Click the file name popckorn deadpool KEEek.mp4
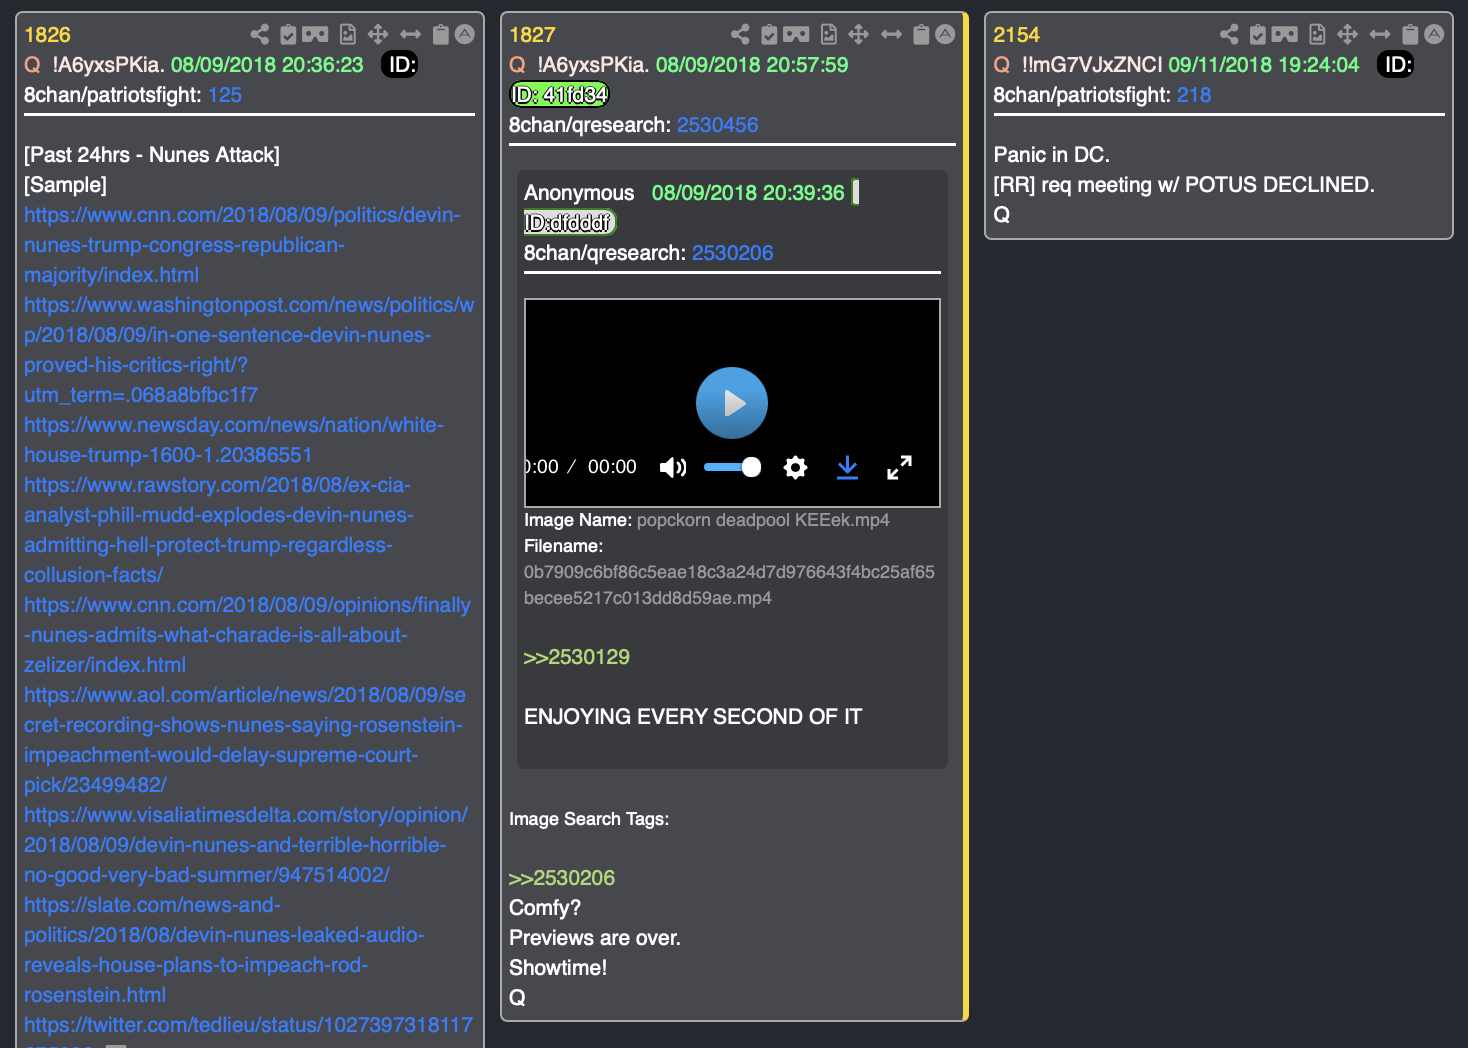Viewport: 1468px width, 1048px height. 763,520
